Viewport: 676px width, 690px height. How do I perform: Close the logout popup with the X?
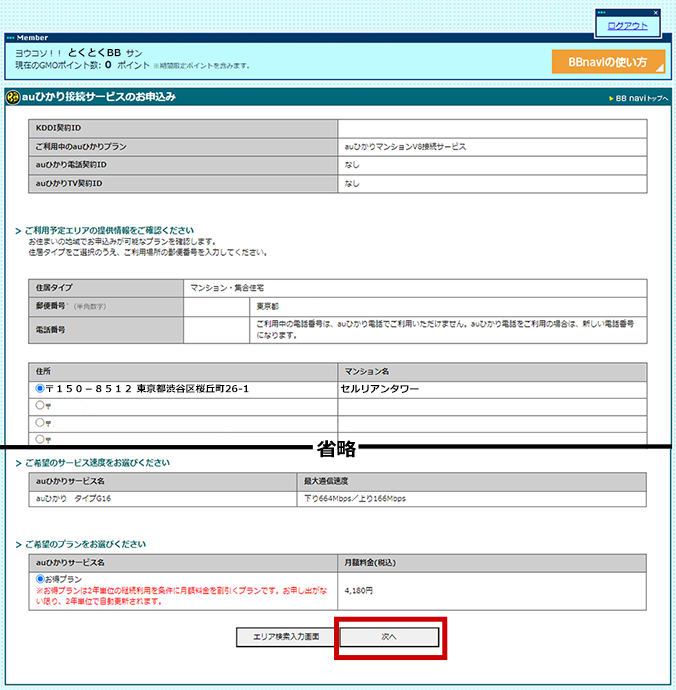[655, 12]
